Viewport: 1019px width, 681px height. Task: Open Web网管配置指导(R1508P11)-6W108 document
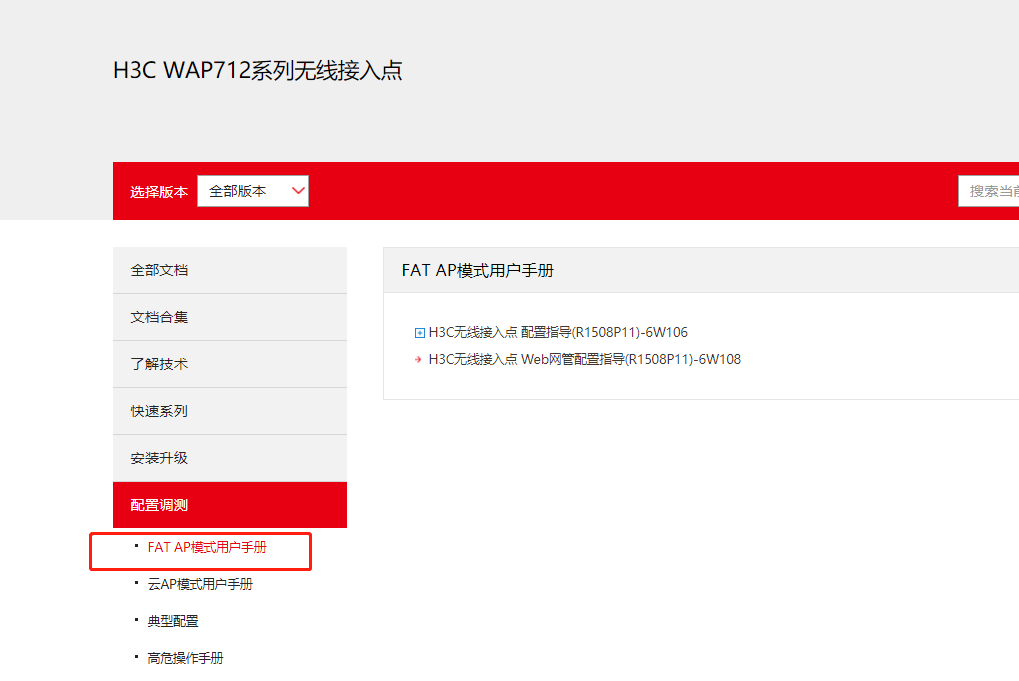click(585, 359)
